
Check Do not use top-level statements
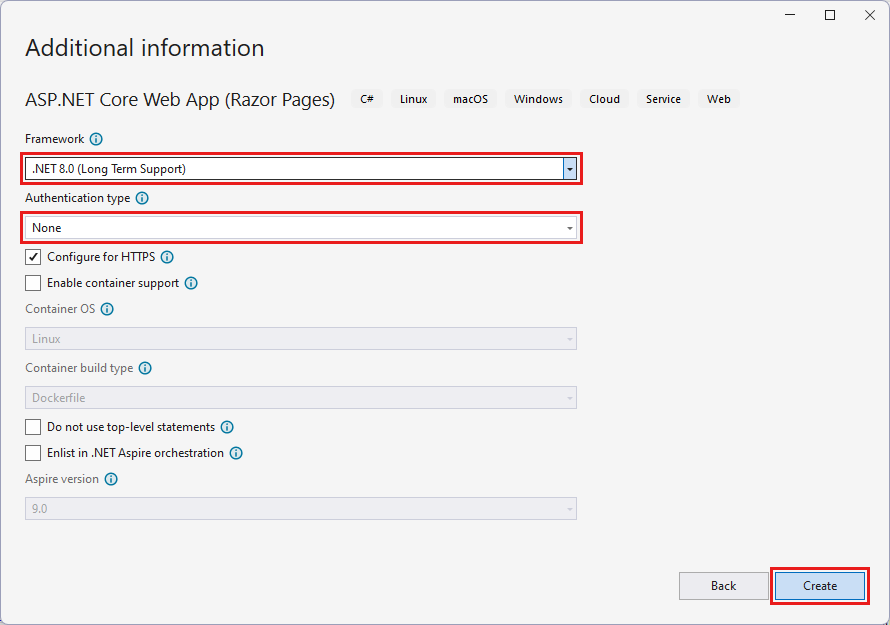(x=33, y=427)
